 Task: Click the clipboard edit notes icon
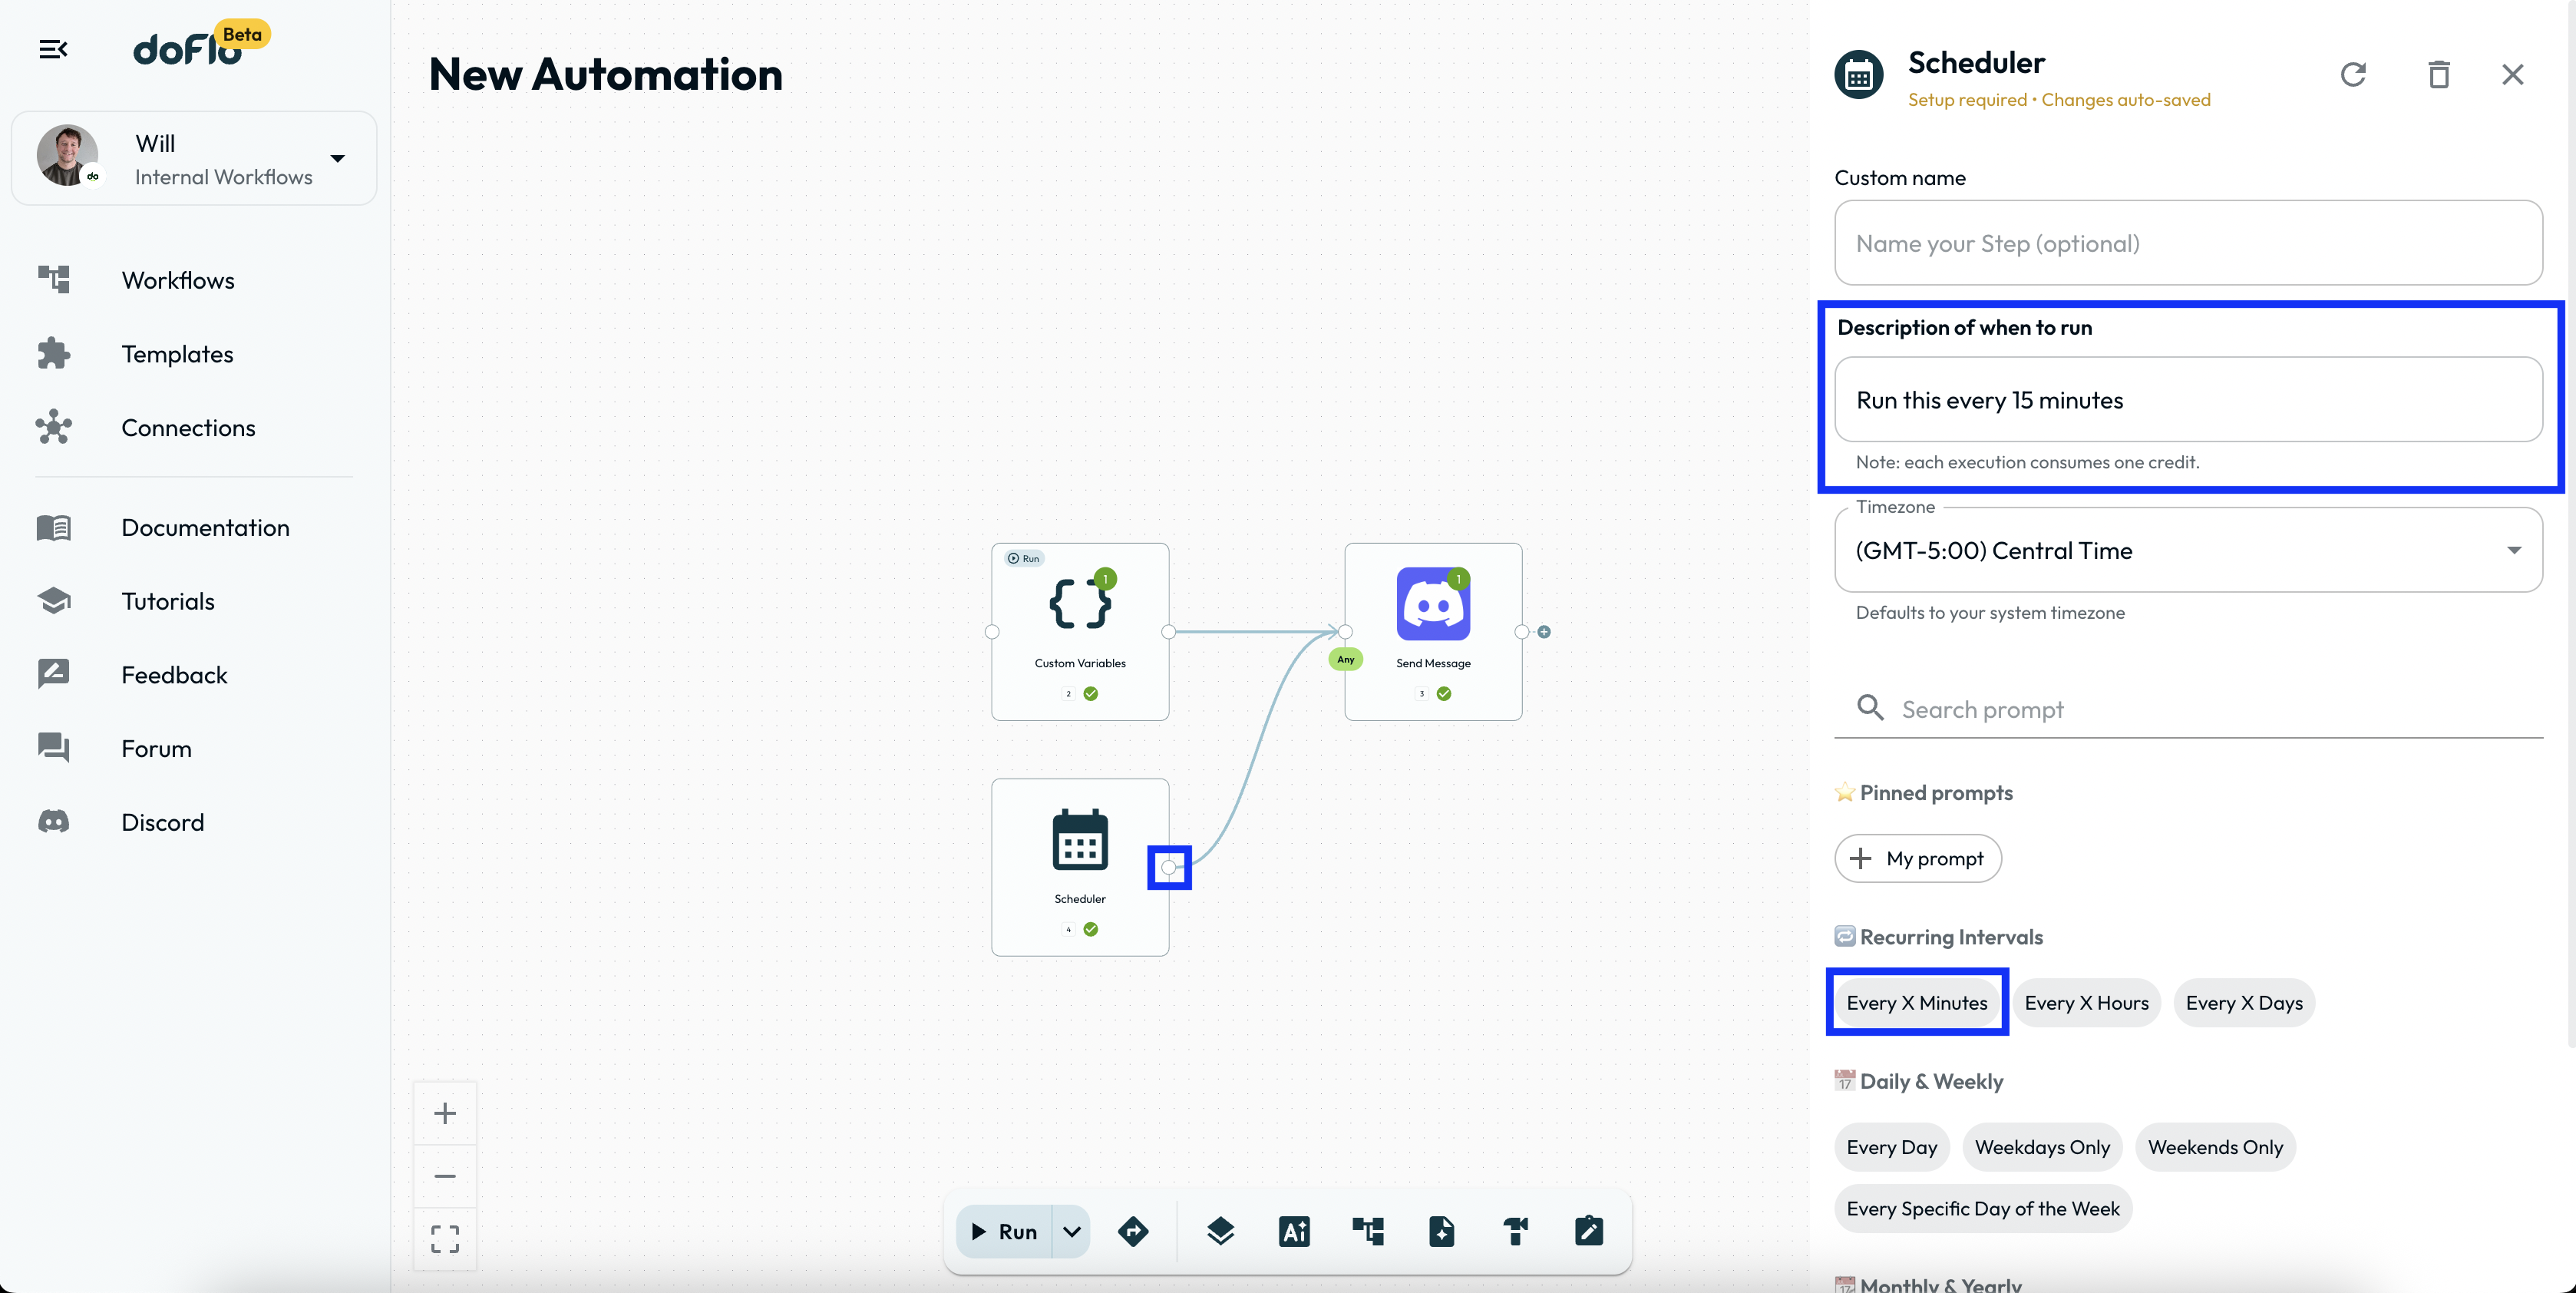click(x=1588, y=1231)
